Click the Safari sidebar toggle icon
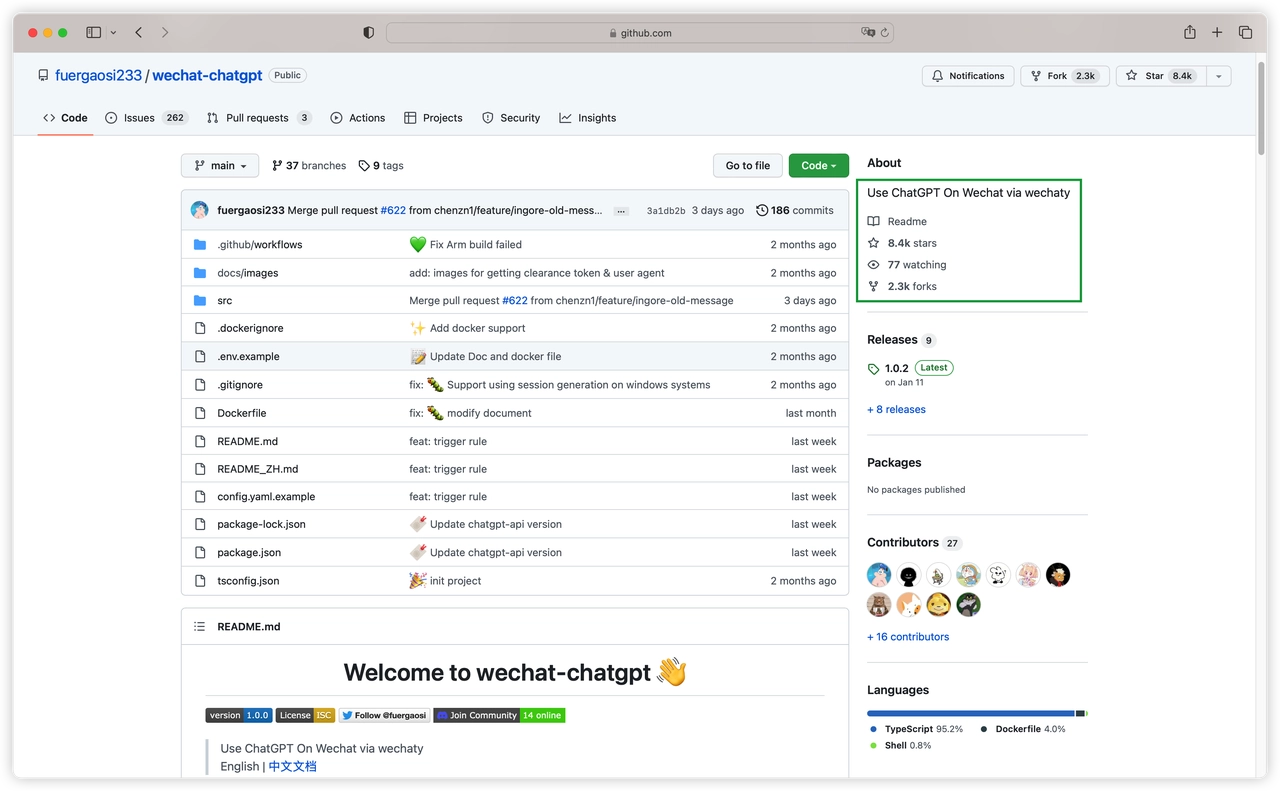Screen dimensions: 1280x791 click(94, 33)
